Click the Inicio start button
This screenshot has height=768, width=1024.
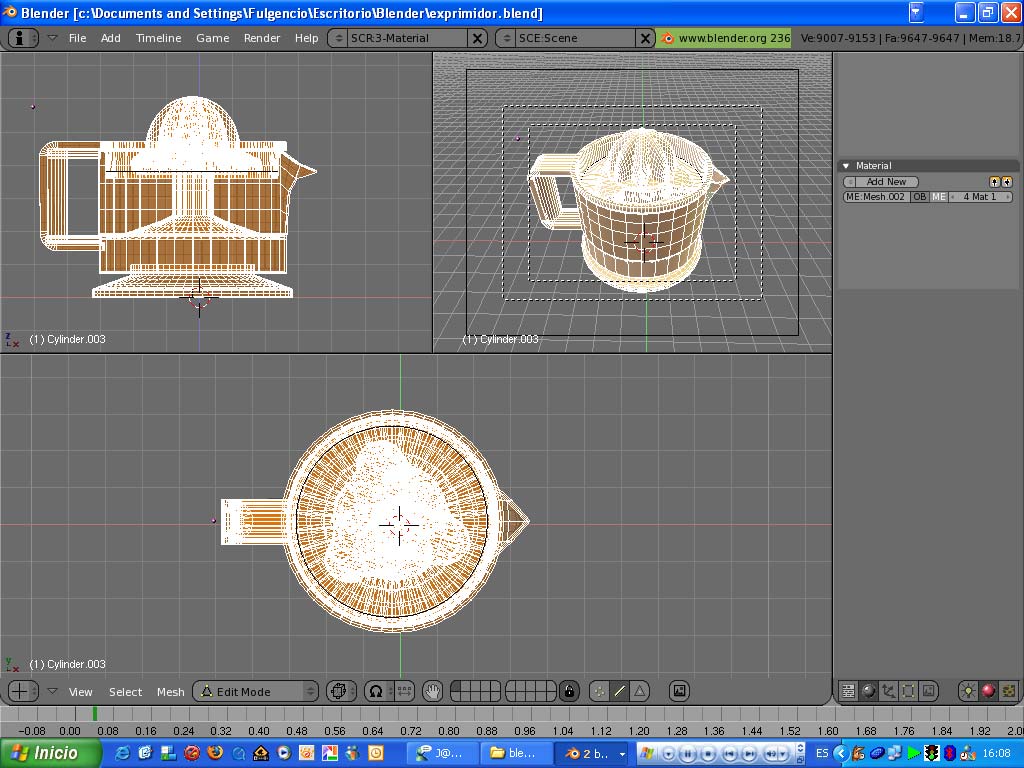(x=45, y=753)
